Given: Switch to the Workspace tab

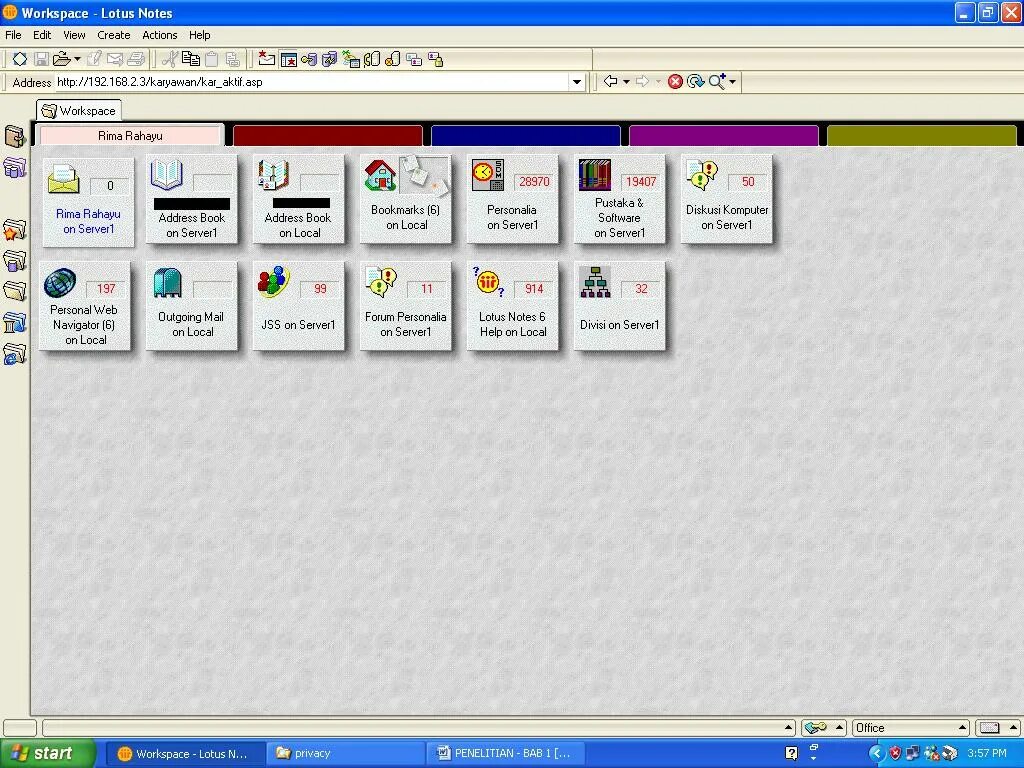Looking at the screenshot, I should [78, 110].
